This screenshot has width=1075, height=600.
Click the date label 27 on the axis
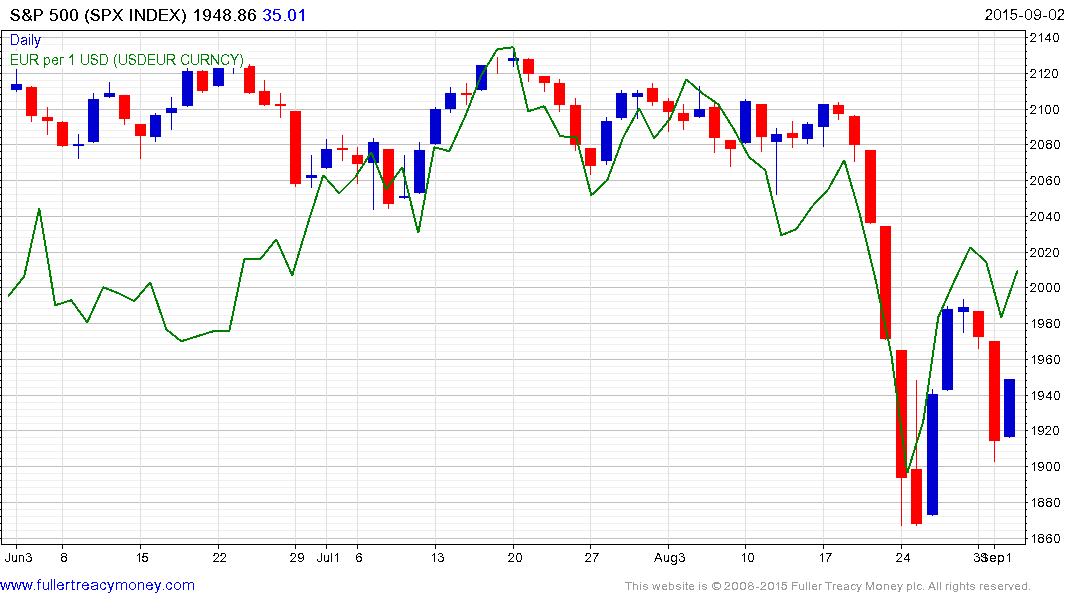click(x=592, y=557)
